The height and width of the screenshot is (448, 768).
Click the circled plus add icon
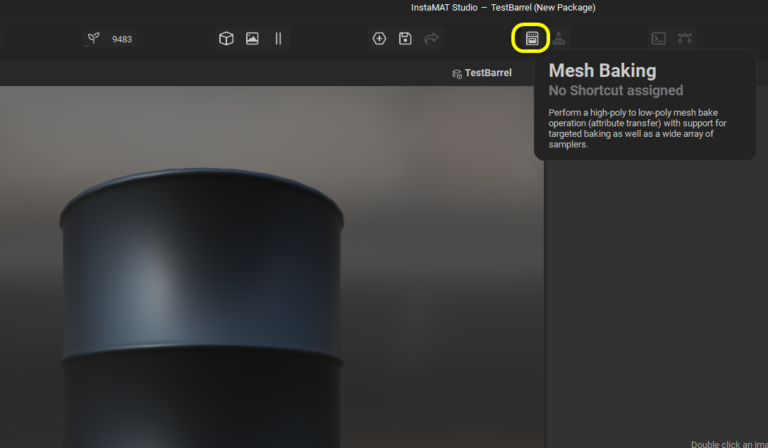coord(379,39)
